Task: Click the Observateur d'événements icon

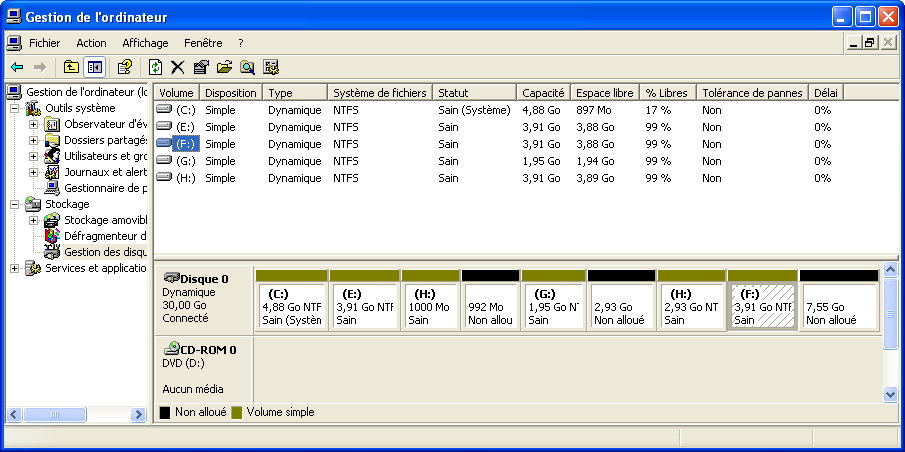Action: coord(53,124)
